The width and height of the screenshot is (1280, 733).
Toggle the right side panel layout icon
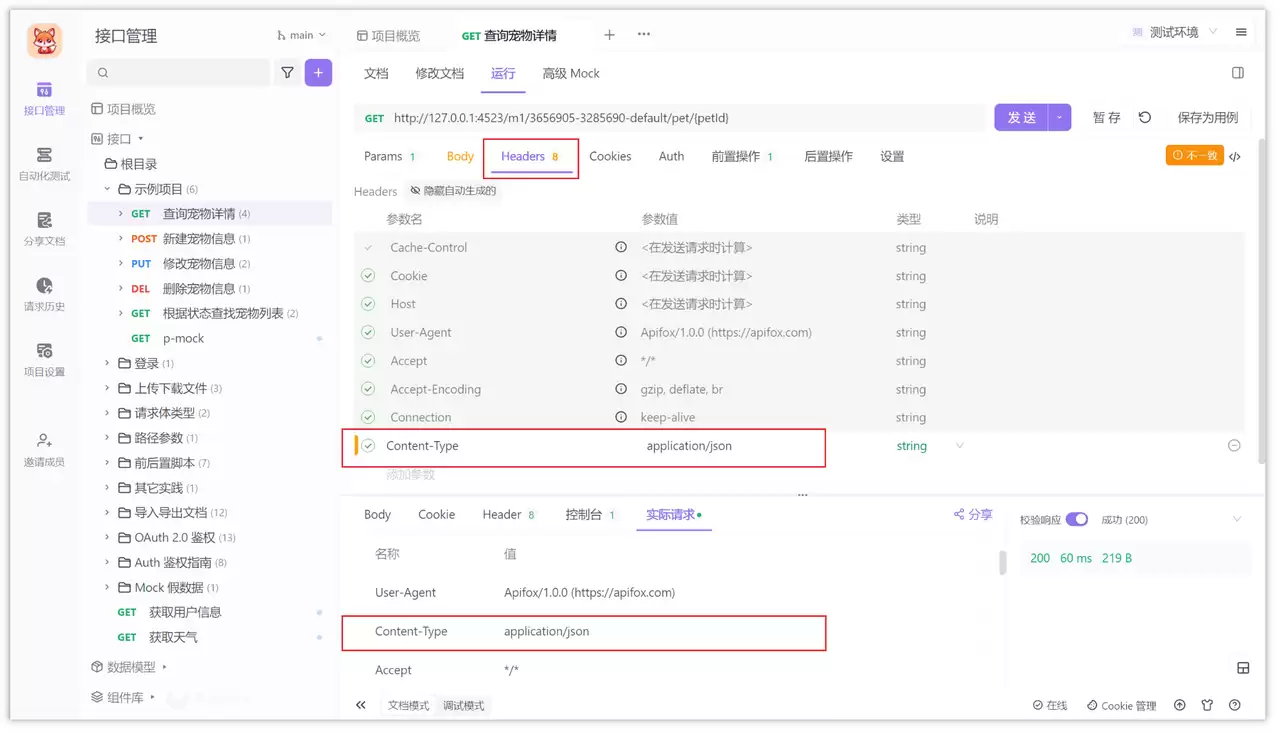(x=1238, y=73)
